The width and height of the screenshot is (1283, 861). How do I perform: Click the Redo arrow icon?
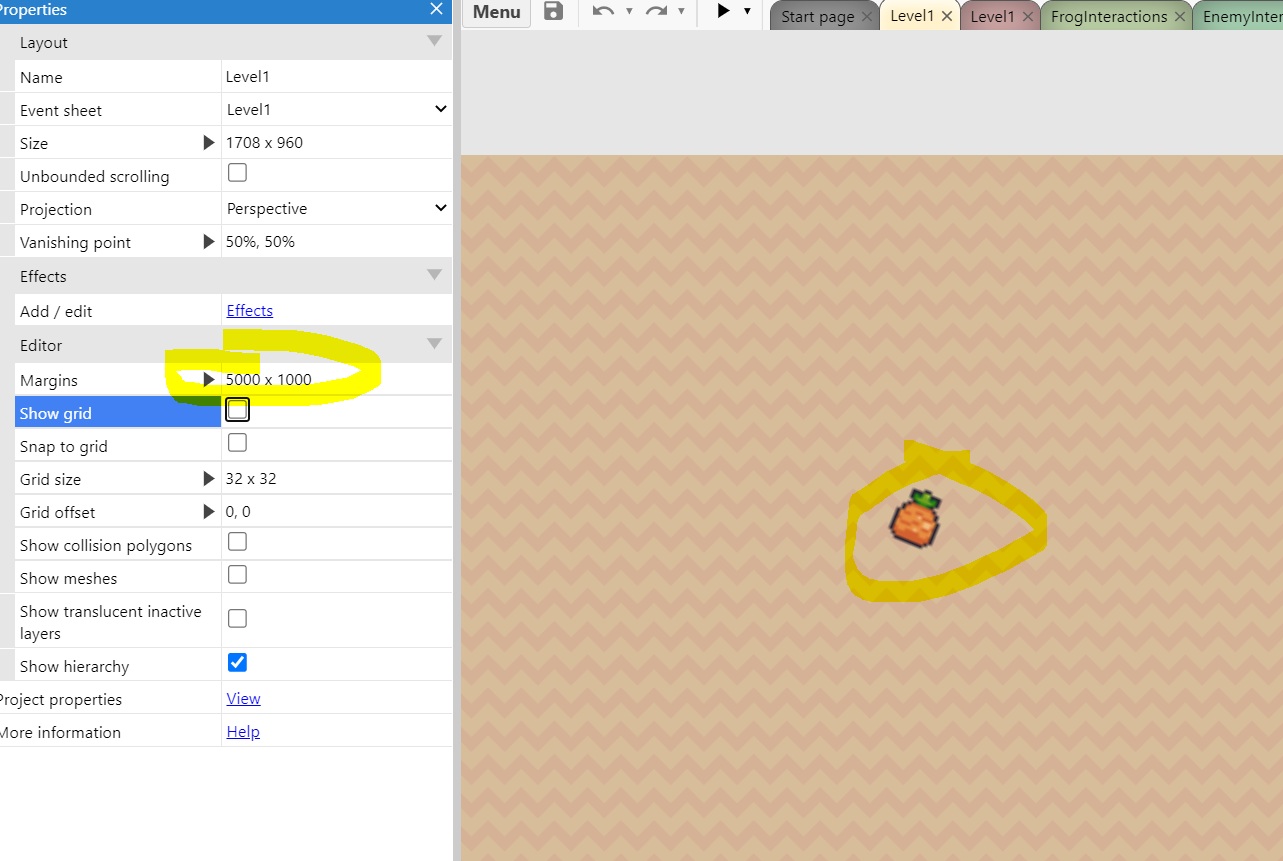(656, 12)
